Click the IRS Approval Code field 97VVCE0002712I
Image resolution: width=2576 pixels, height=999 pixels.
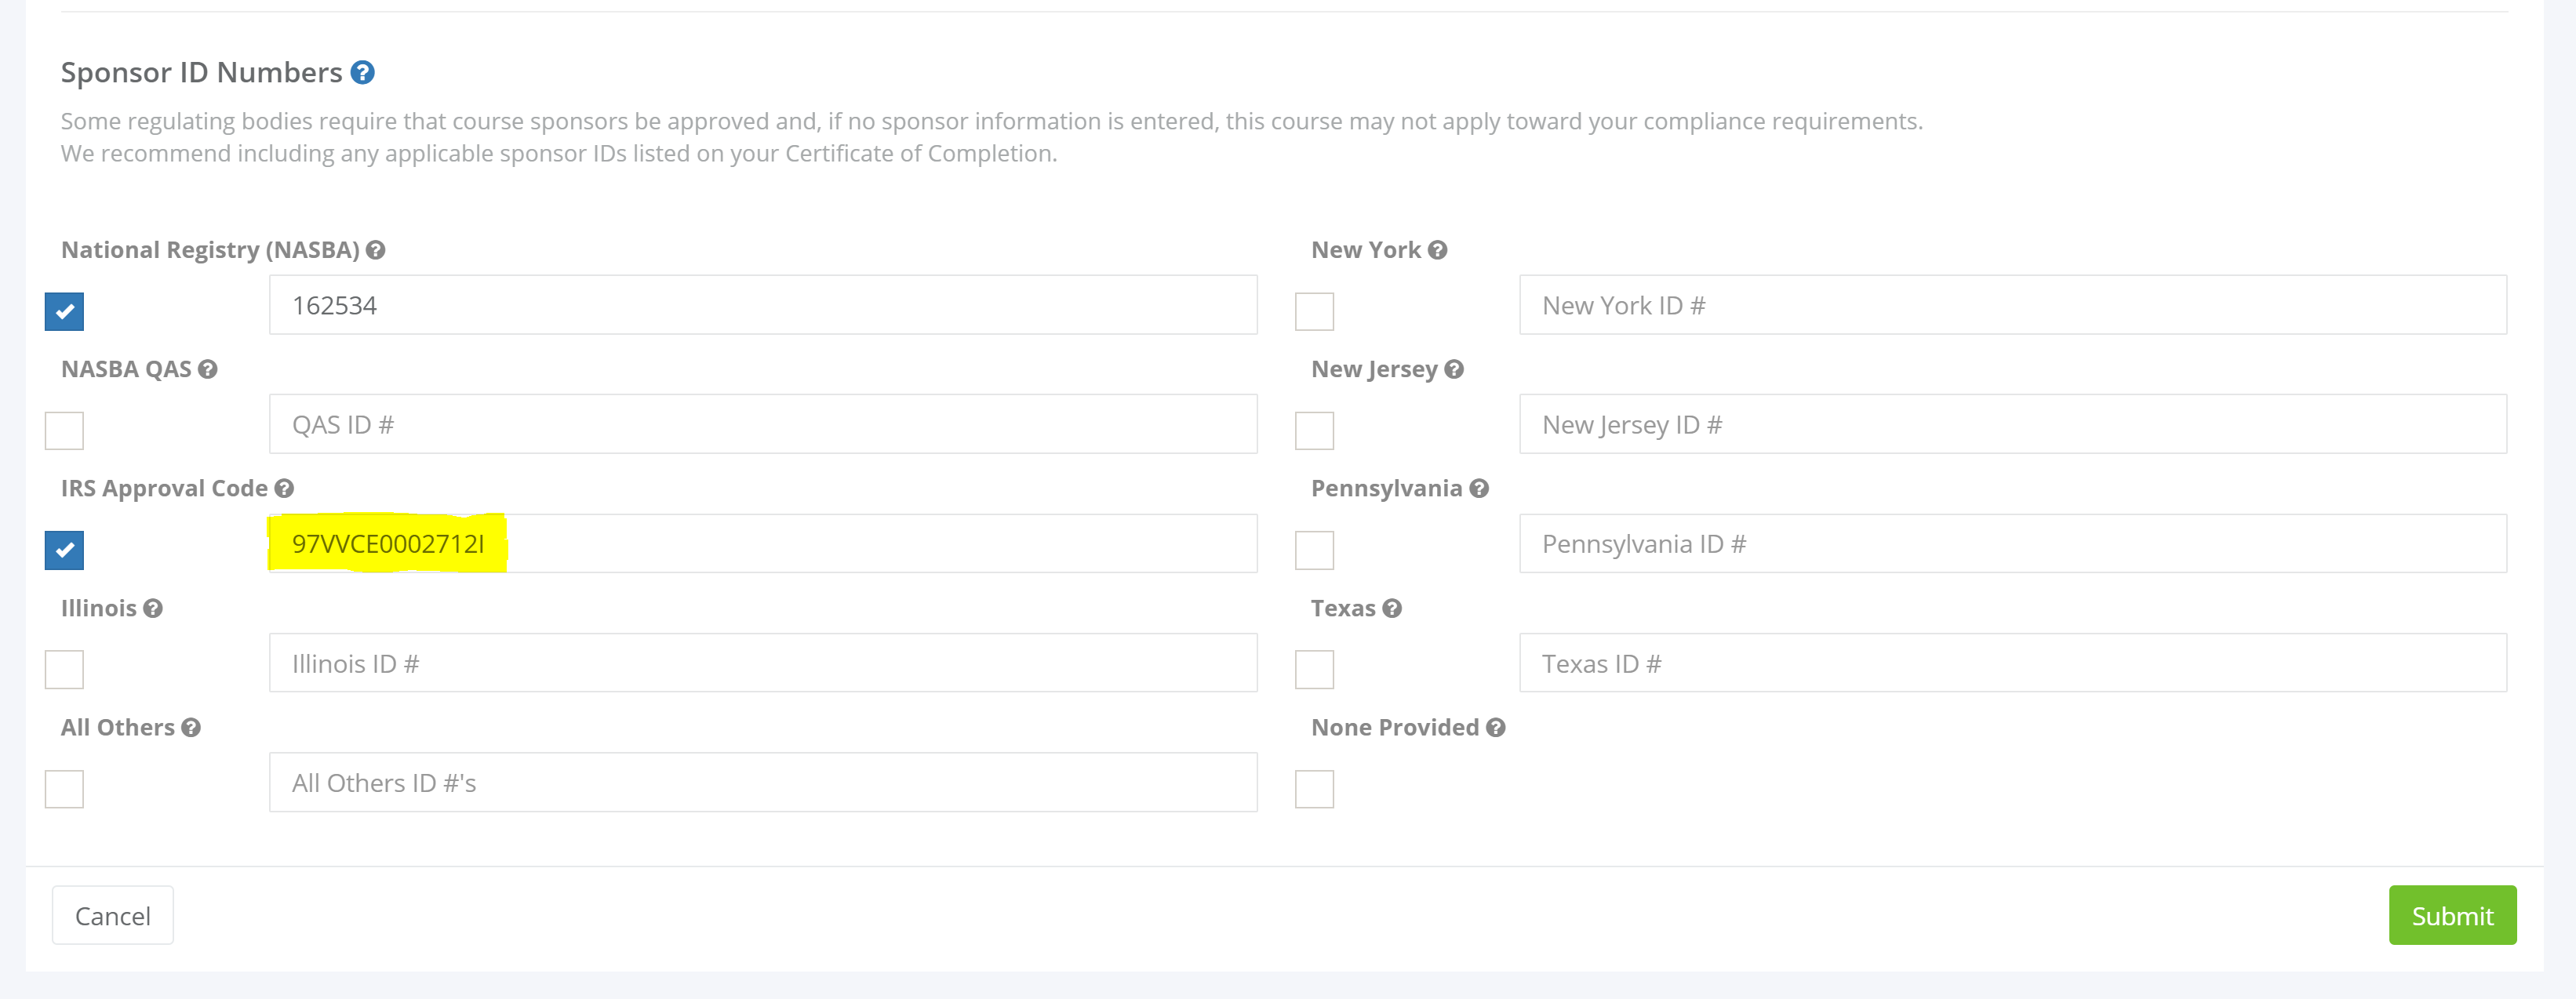763,543
